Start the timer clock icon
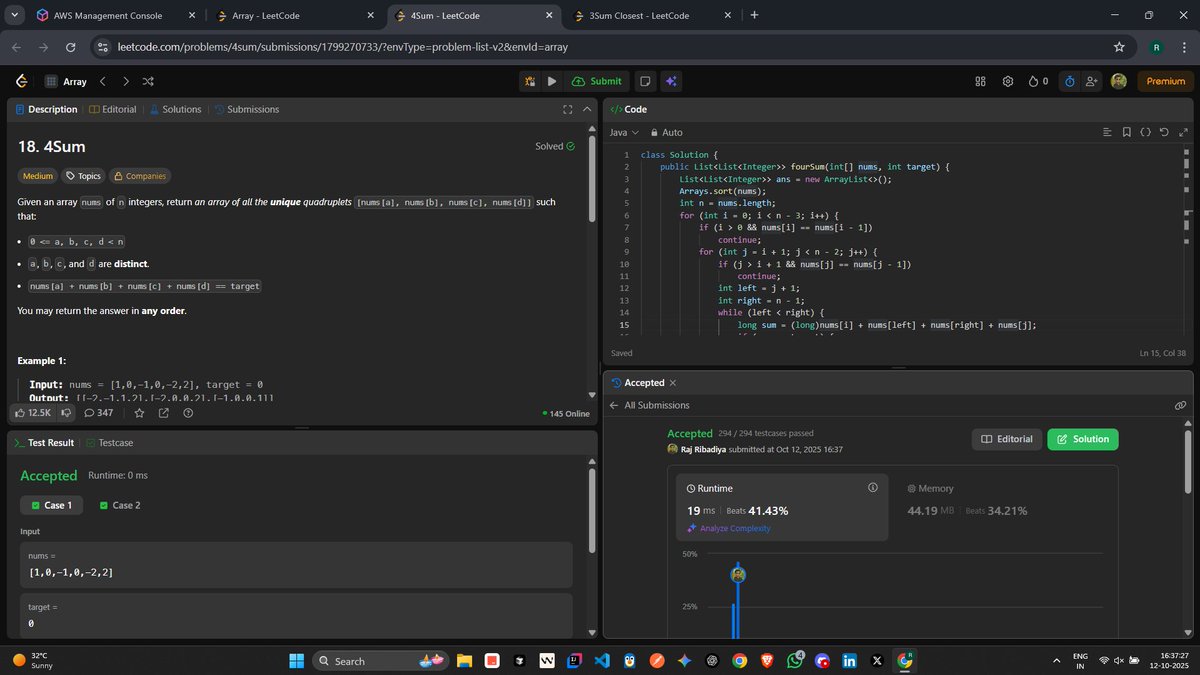This screenshot has height=675, width=1200. [x=1070, y=81]
